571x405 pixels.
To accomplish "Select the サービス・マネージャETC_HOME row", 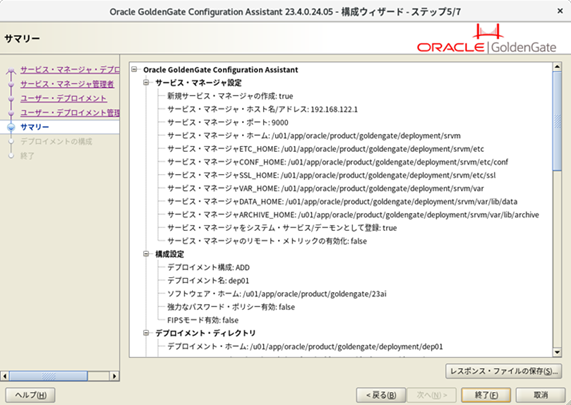I will click(326, 149).
